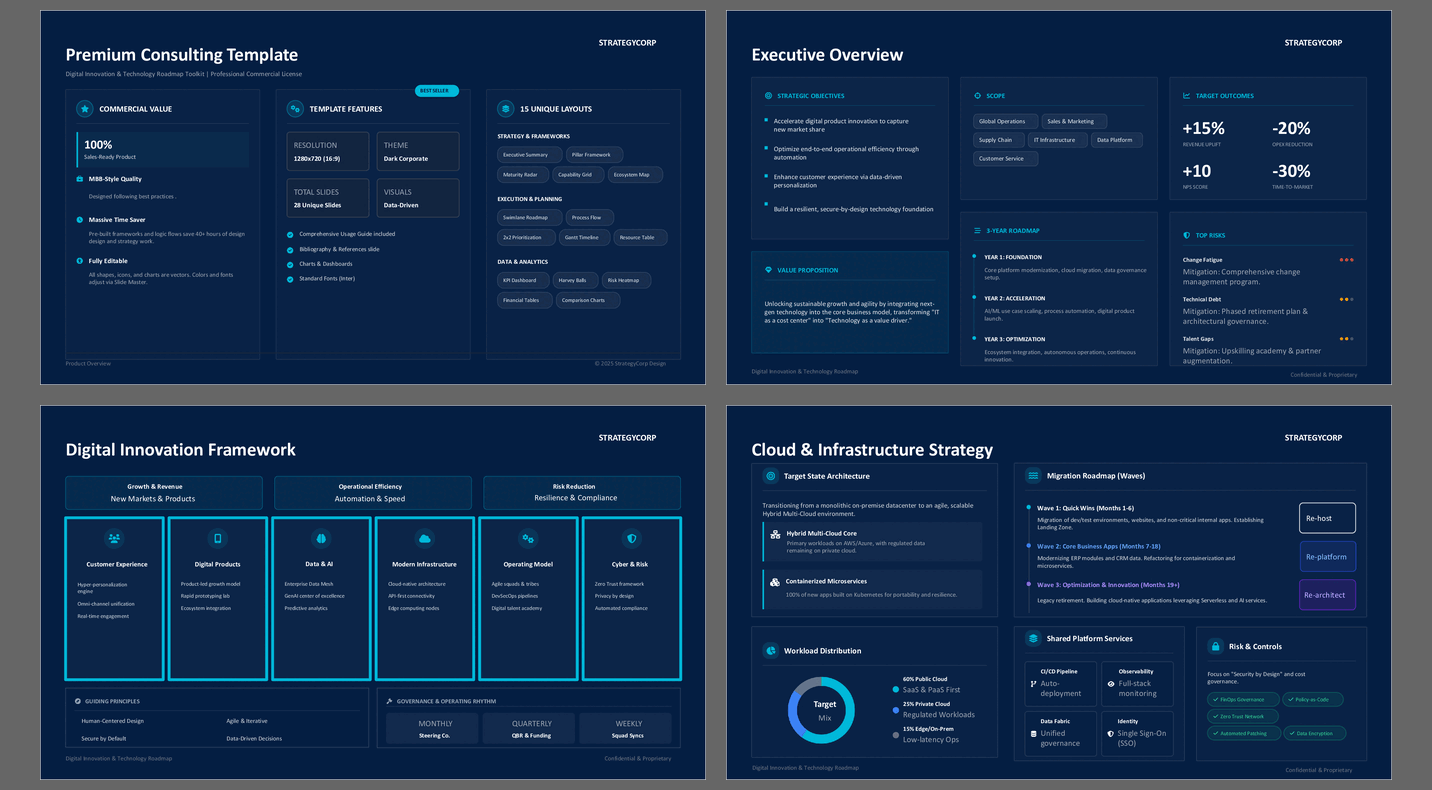Click the Re-host button
Screen dimensions: 1432x790
pyautogui.click(x=1327, y=518)
